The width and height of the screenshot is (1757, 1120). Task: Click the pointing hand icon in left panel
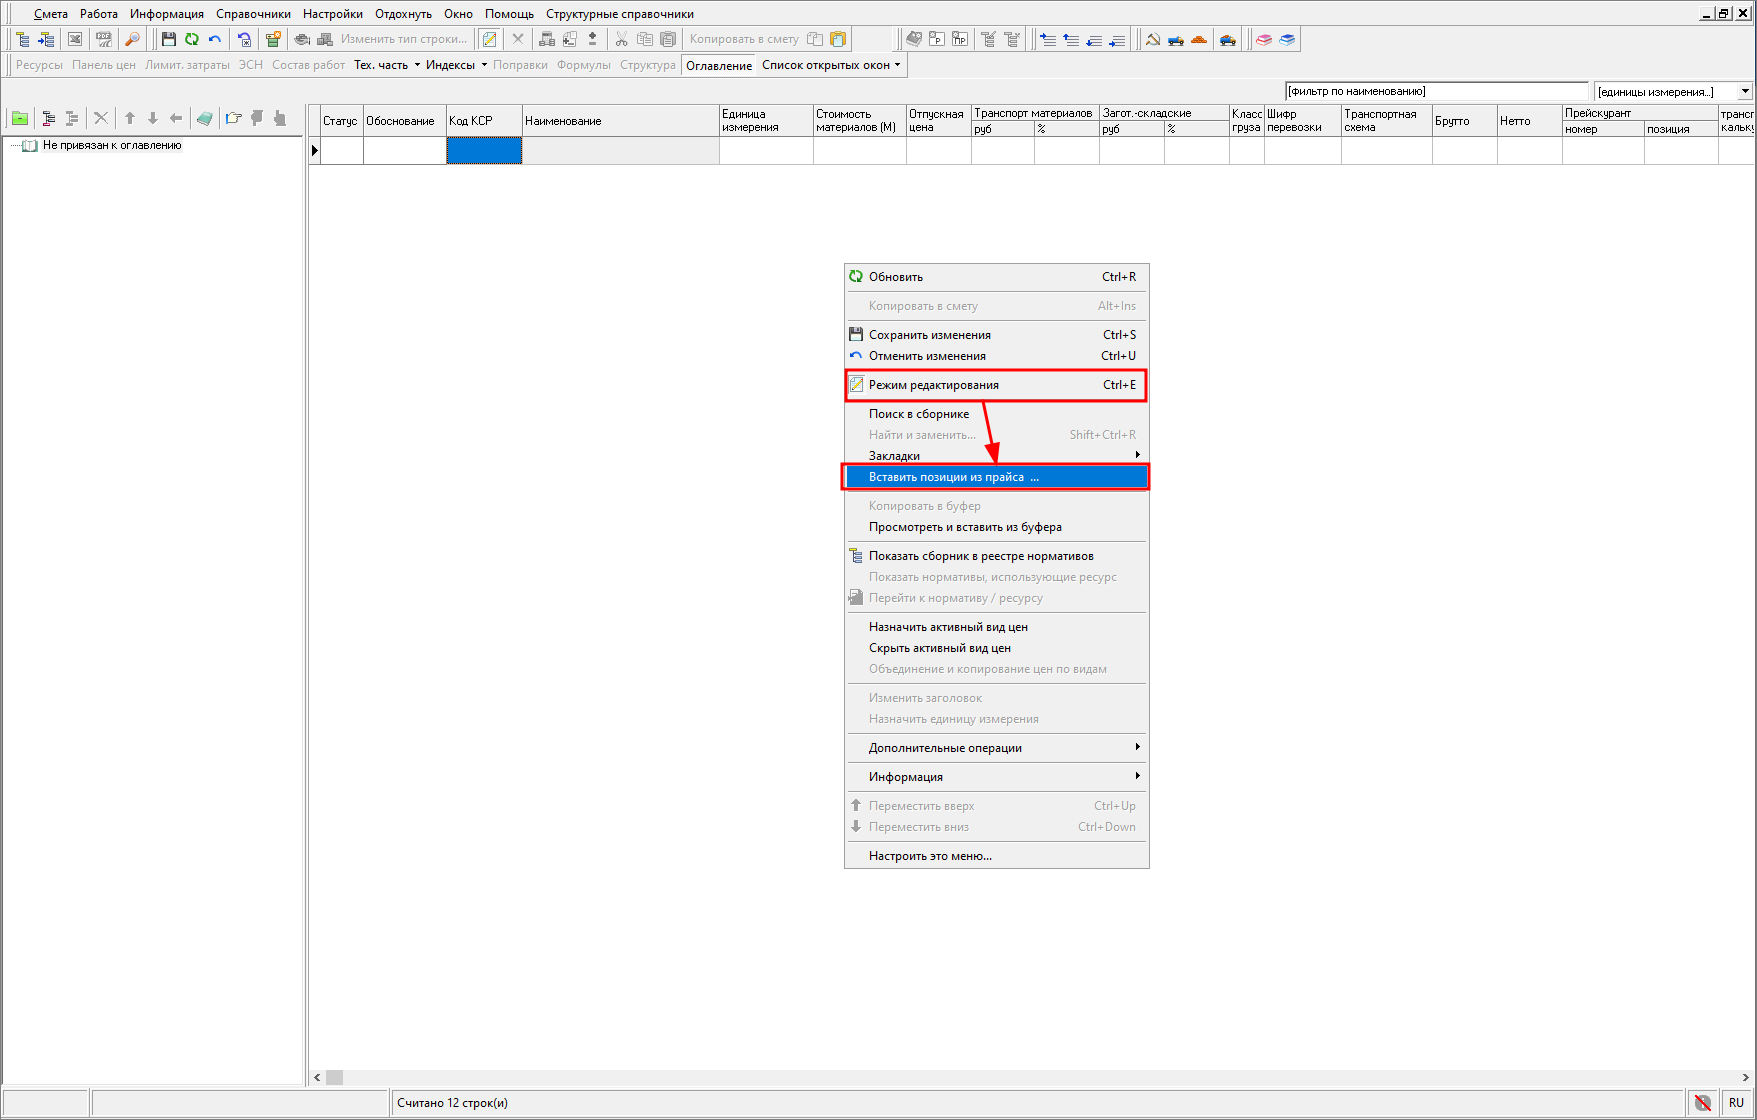pyautogui.click(x=233, y=118)
